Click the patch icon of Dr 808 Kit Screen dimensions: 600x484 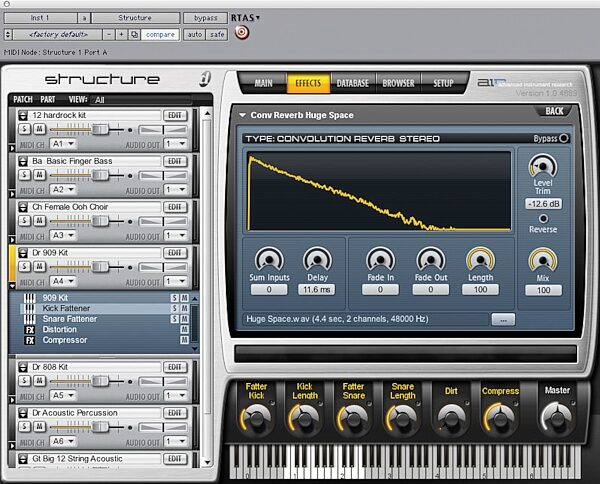(23, 367)
